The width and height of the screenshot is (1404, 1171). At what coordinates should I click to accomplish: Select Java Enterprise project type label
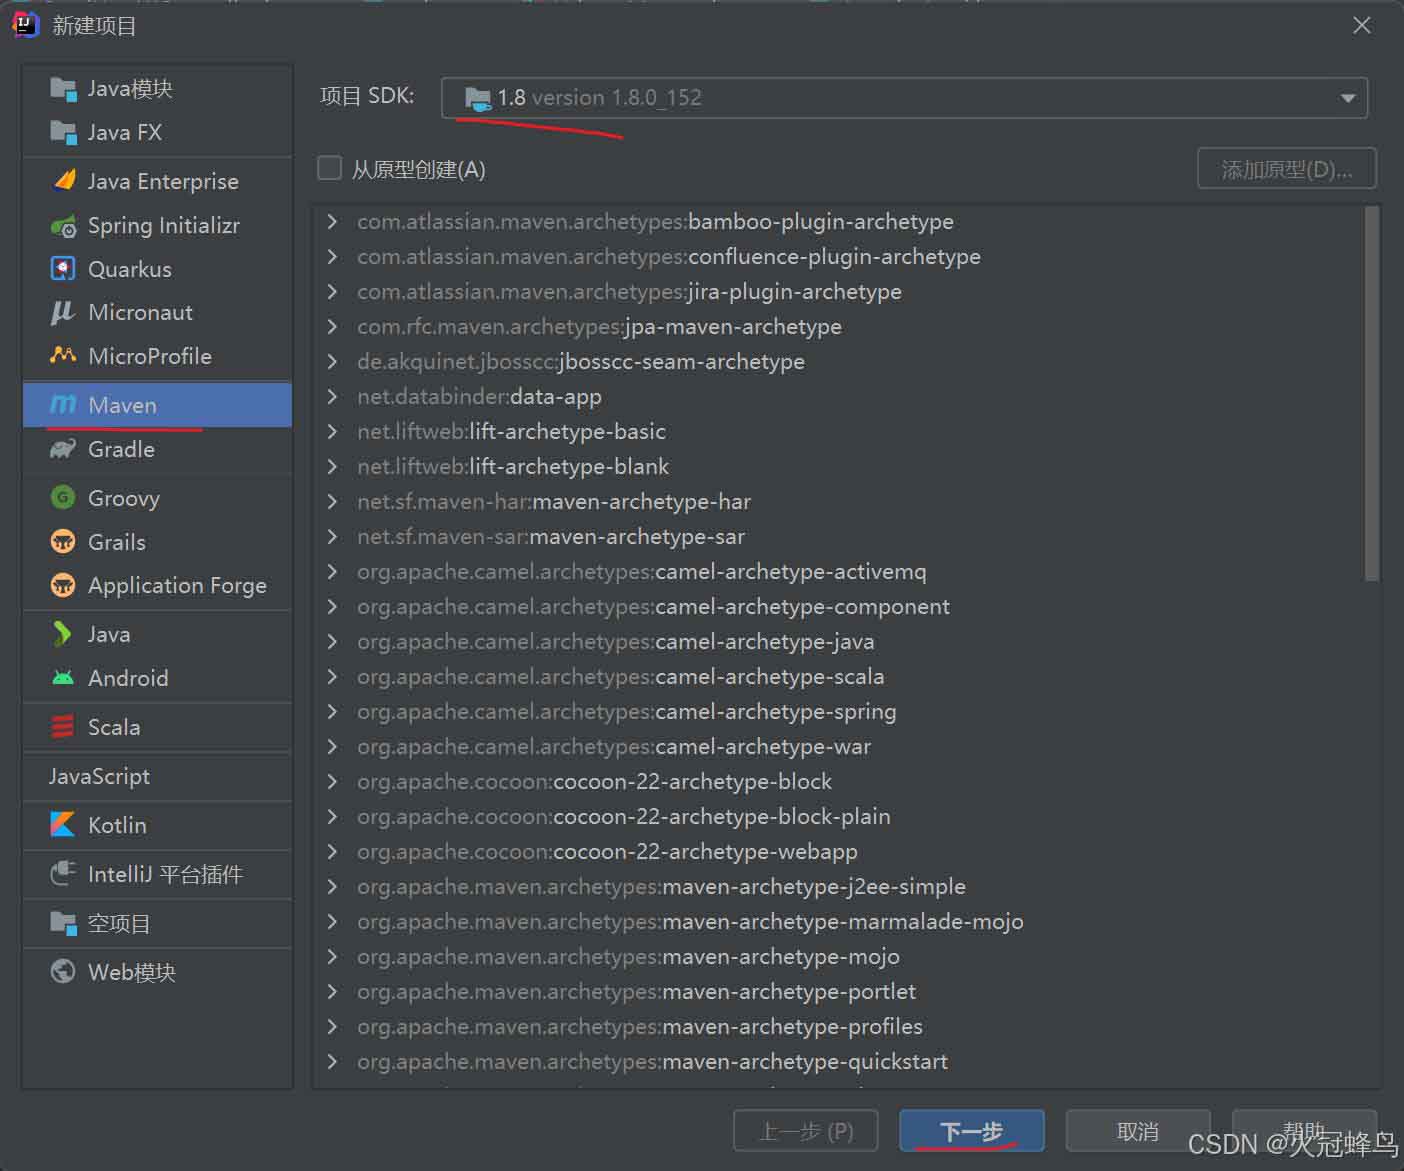click(x=163, y=181)
